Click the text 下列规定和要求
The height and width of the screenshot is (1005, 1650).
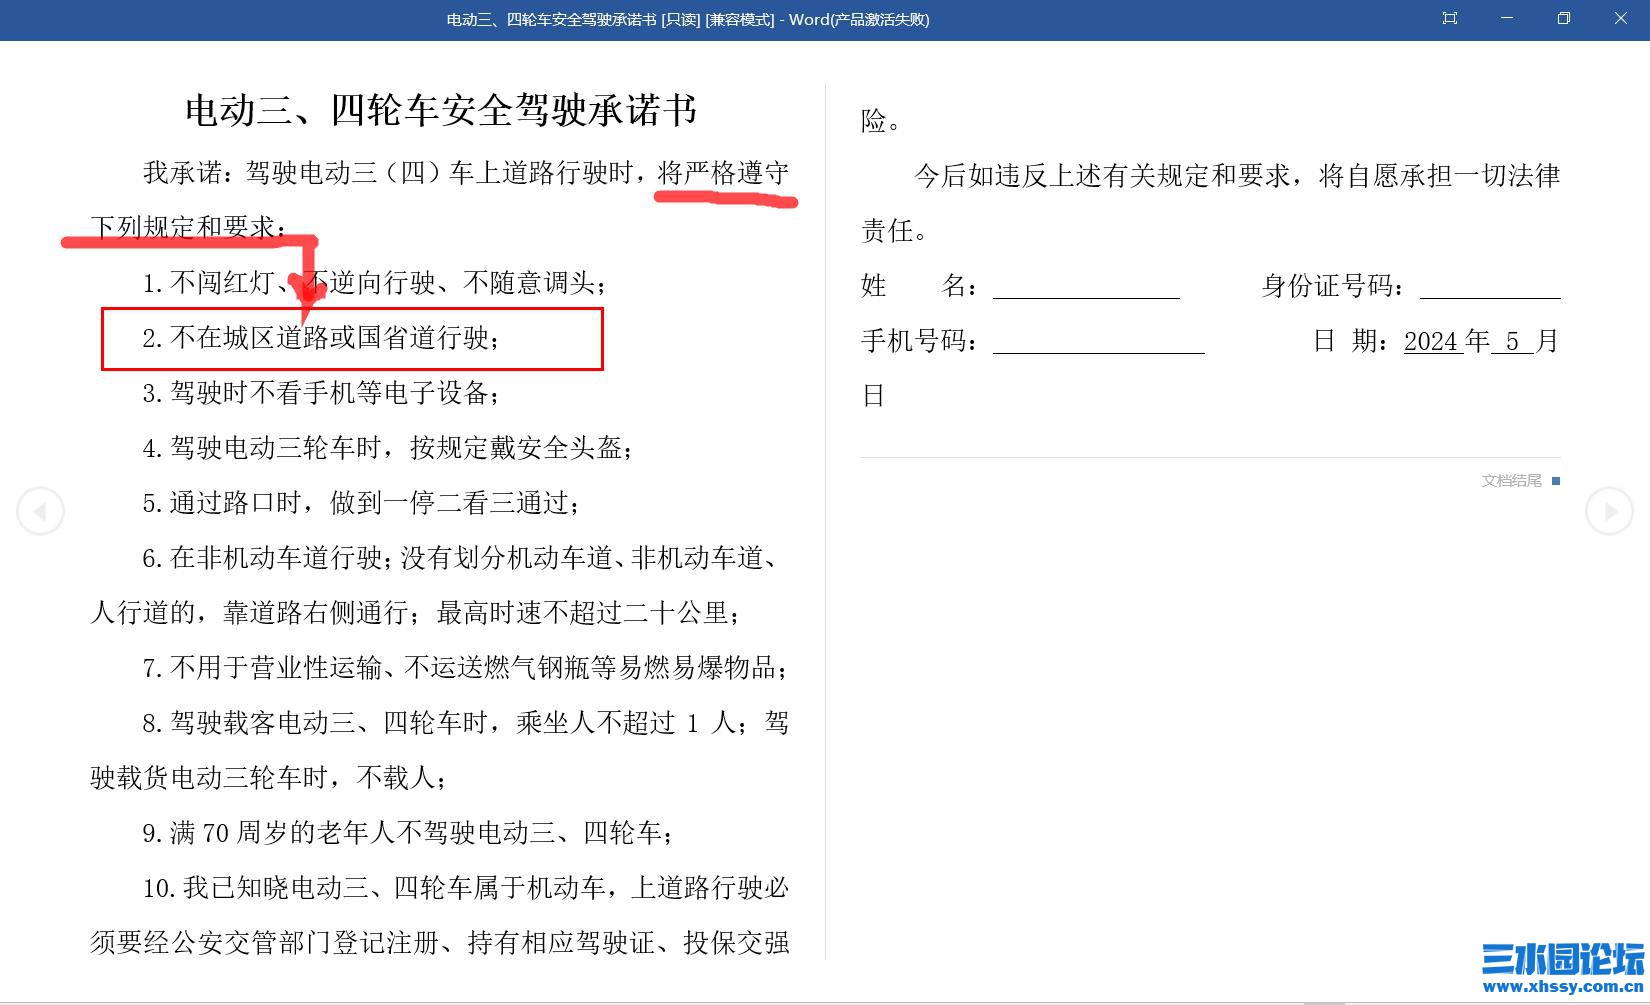click(188, 228)
